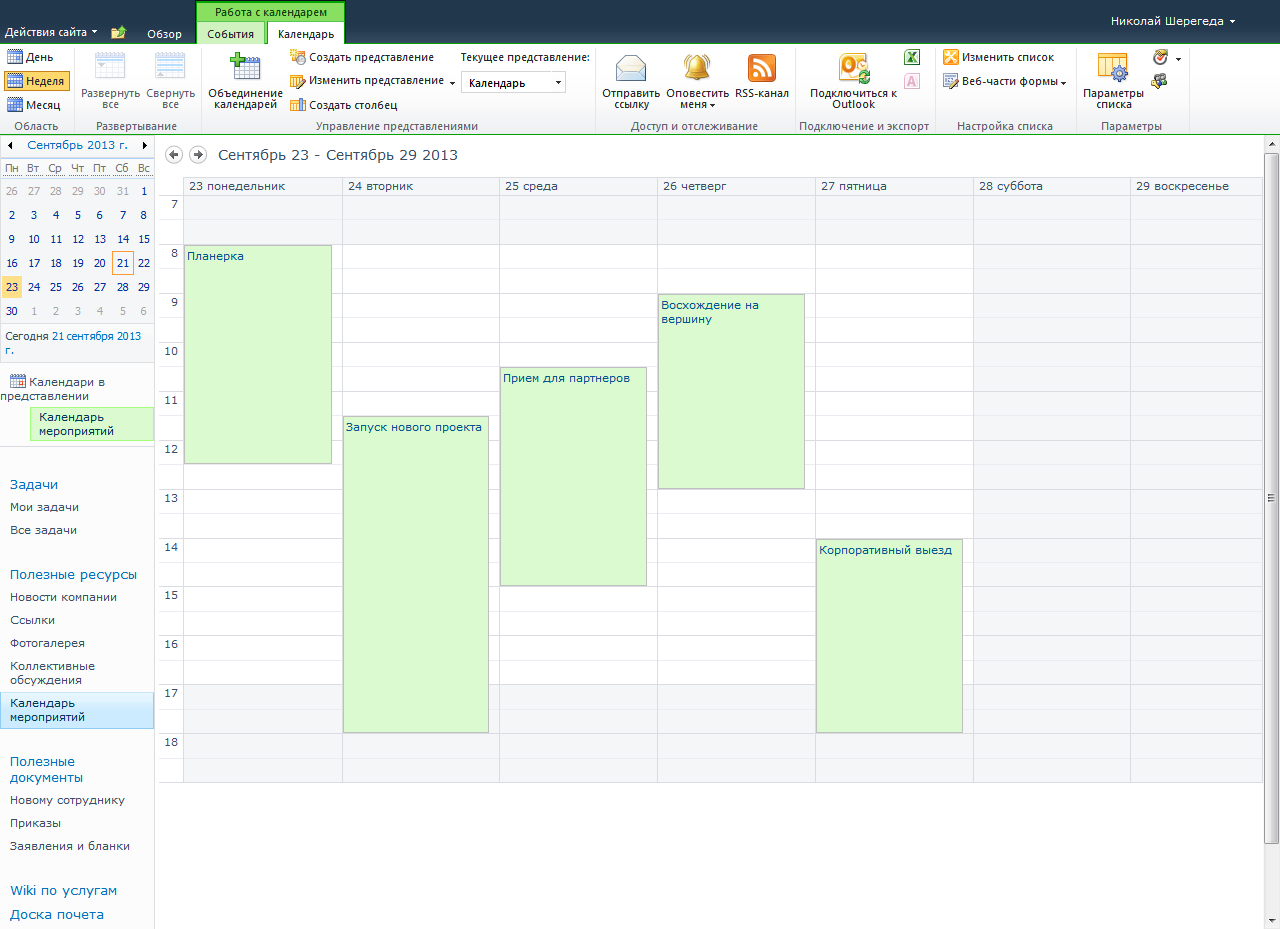Open the current view combo box

pos(513,83)
